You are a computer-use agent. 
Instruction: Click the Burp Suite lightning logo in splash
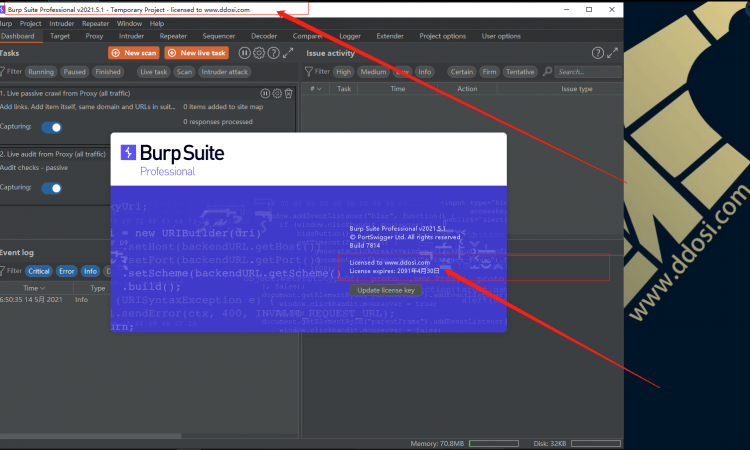pos(128,153)
